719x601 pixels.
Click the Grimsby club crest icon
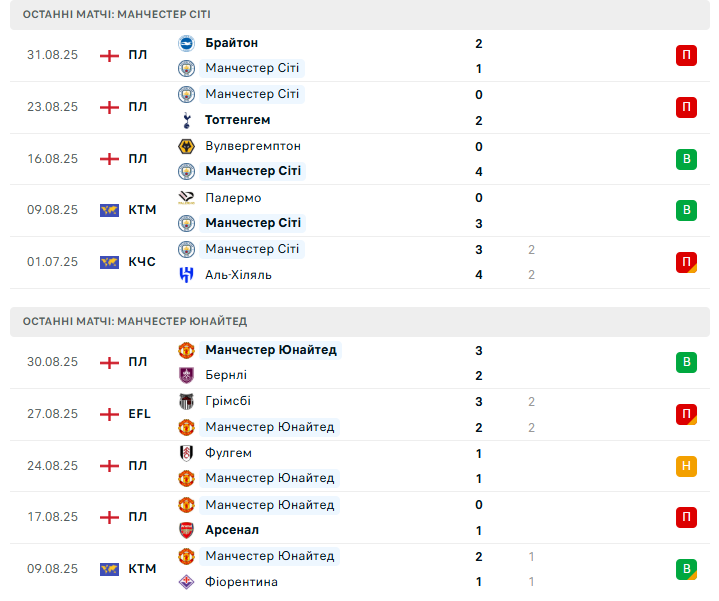tap(186, 401)
